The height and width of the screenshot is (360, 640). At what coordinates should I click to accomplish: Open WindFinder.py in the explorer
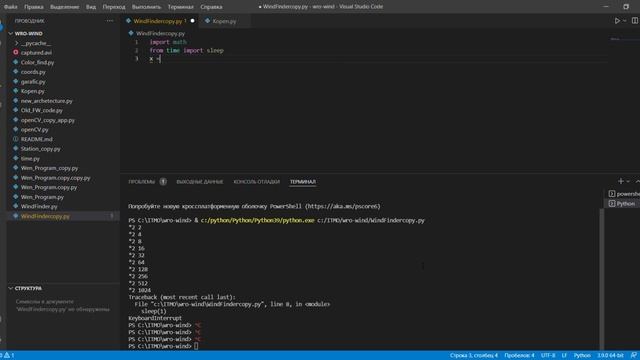39,207
